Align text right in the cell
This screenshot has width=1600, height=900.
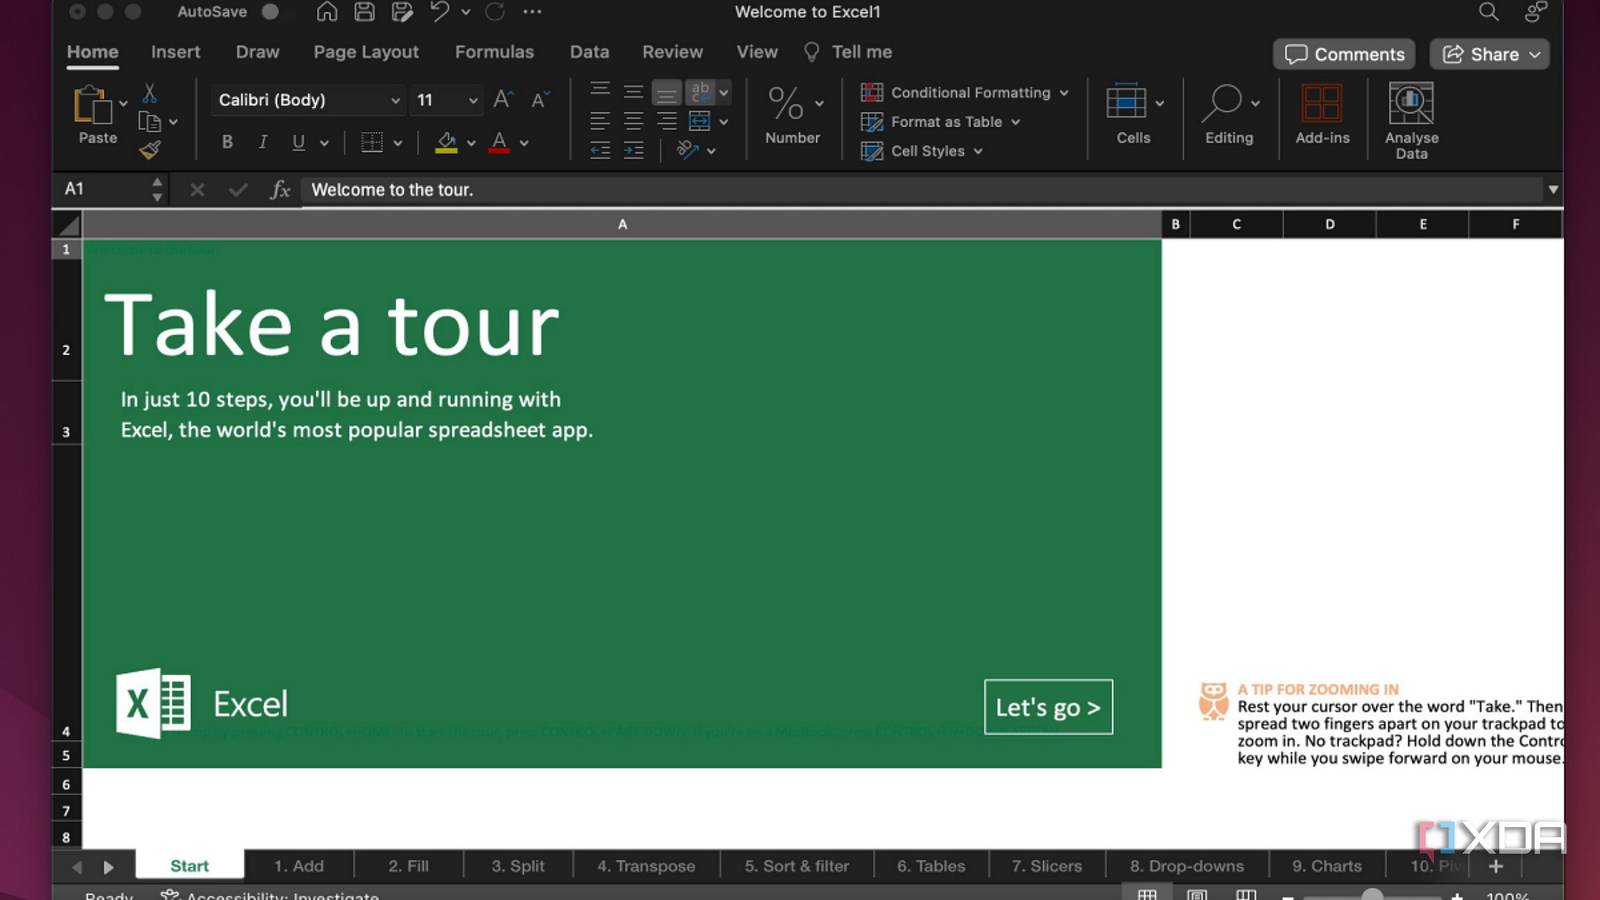[x=666, y=122]
